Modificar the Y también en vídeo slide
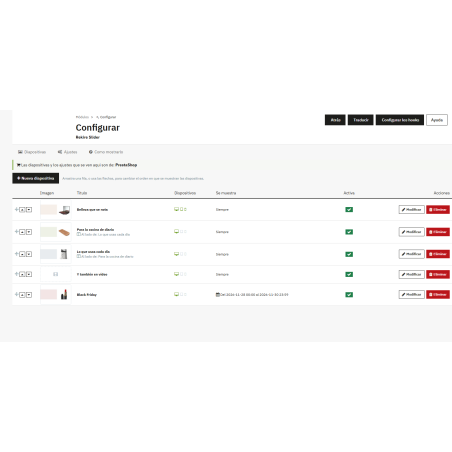Viewport: 452px width, 452px height. [x=412, y=274]
